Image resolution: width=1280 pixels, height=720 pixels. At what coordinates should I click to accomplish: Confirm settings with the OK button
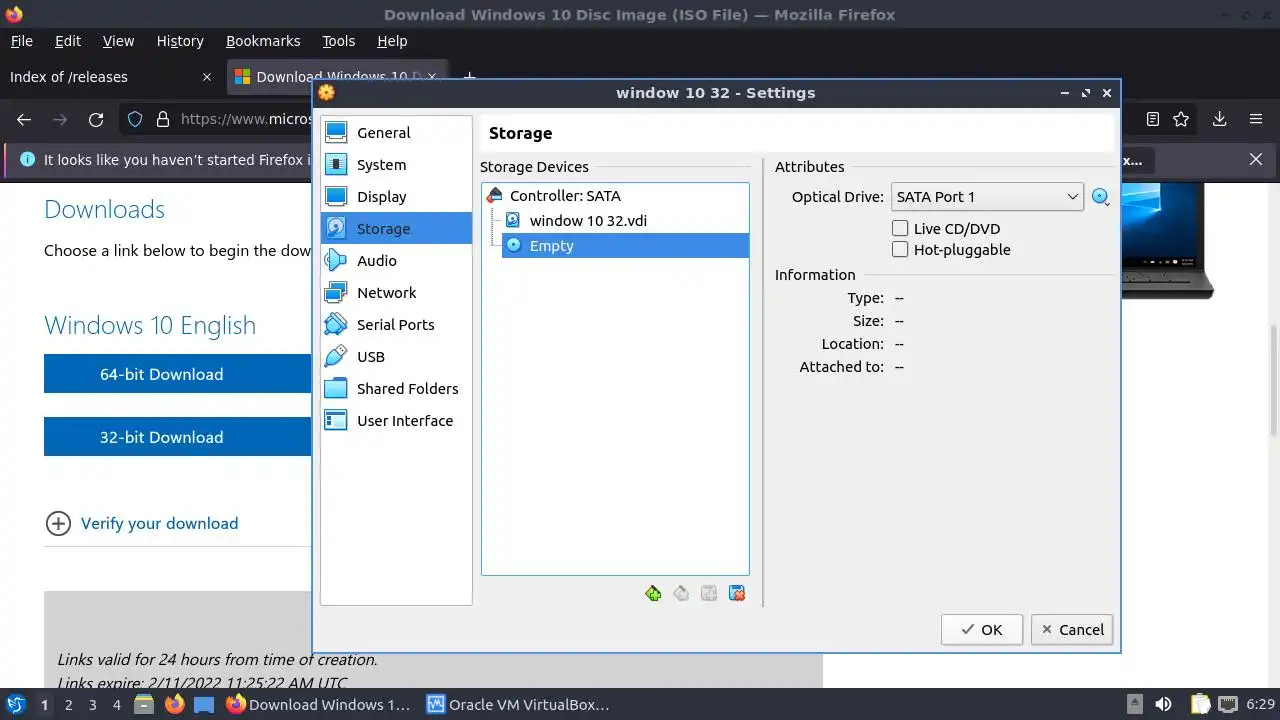click(x=981, y=630)
